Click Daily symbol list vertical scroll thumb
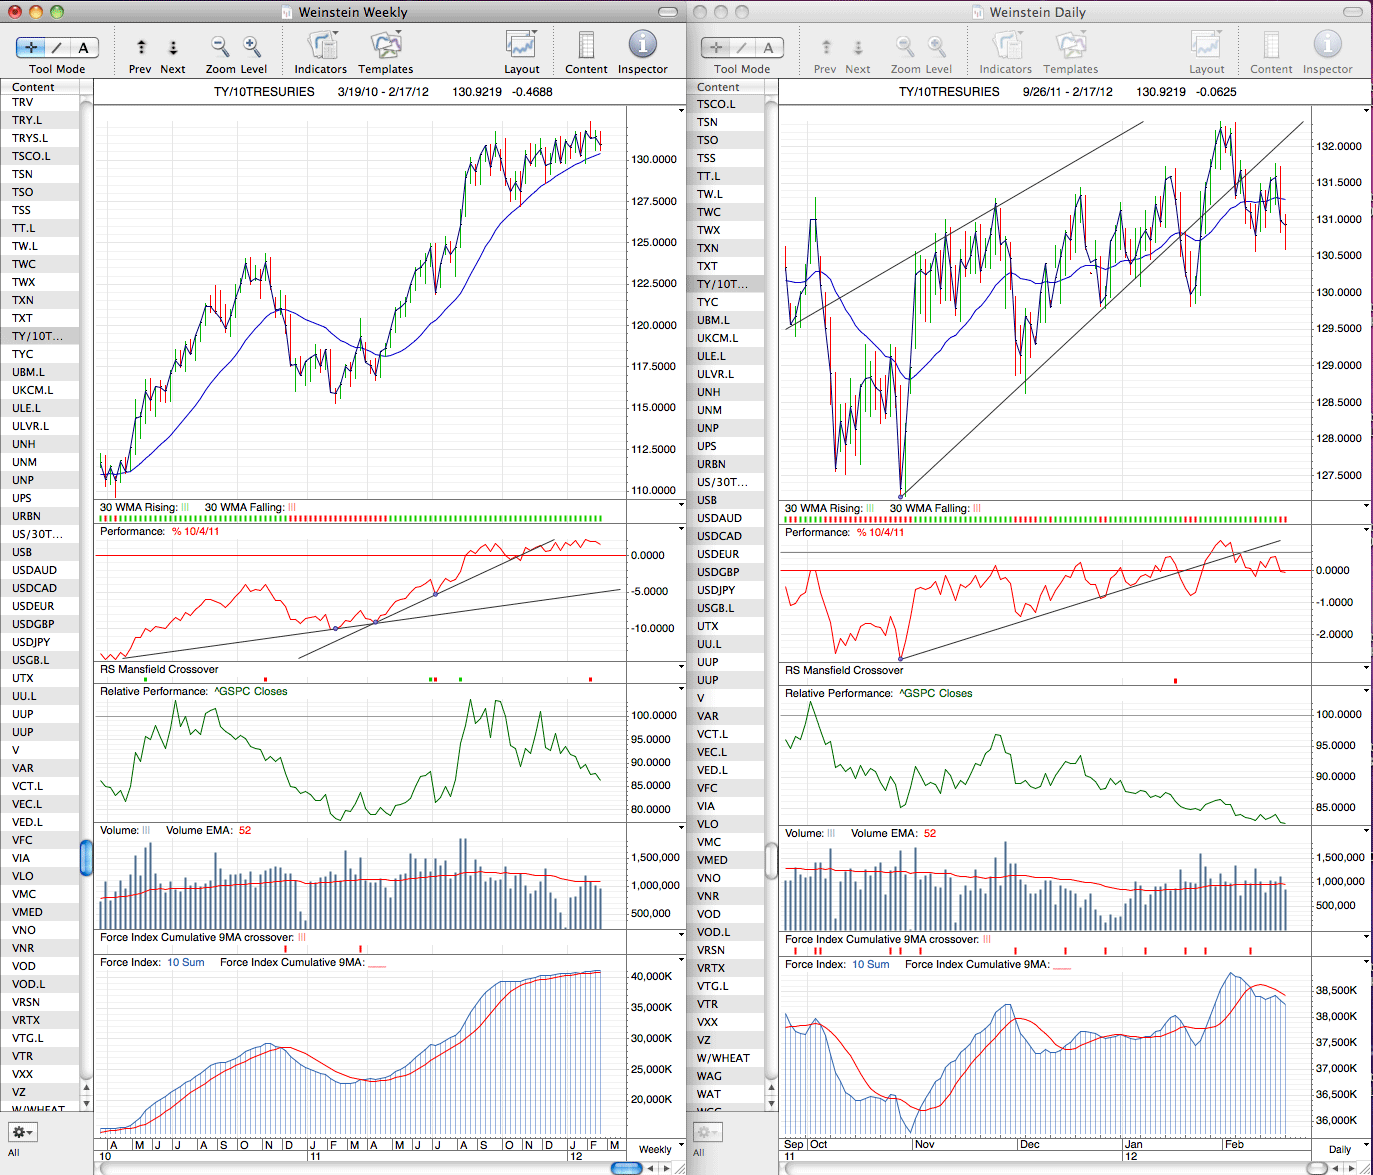 pyautogui.click(x=771, y=860)
